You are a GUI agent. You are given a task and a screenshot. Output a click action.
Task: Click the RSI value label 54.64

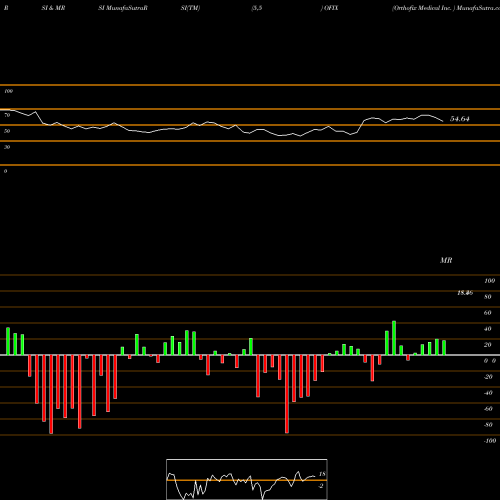click(x=460, y=119)
